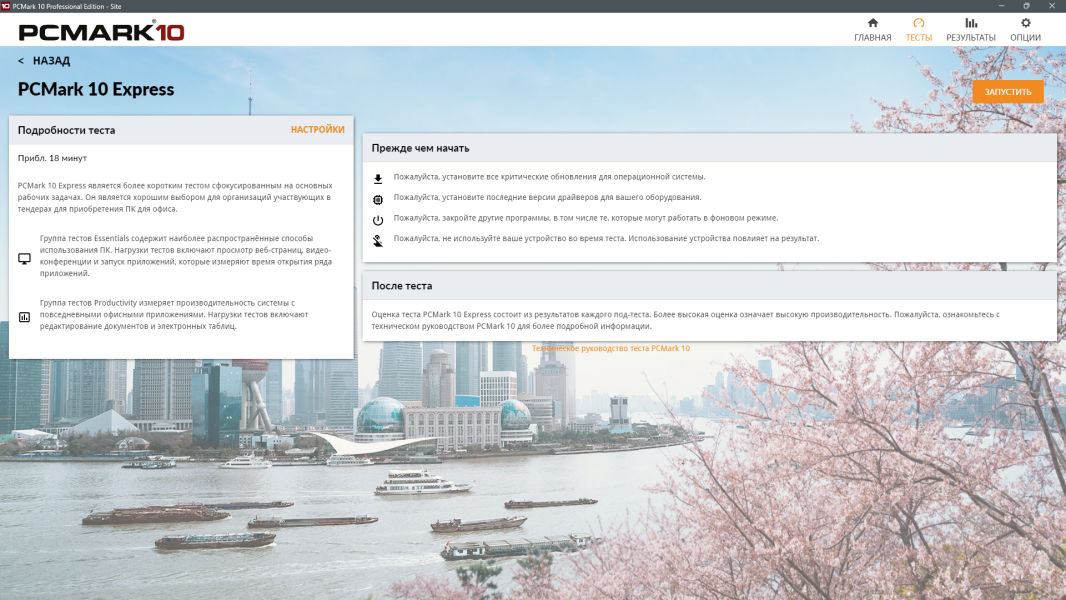Click the Essentials monitor icon
Screen dimensions: 1066x600
(24, 258)
